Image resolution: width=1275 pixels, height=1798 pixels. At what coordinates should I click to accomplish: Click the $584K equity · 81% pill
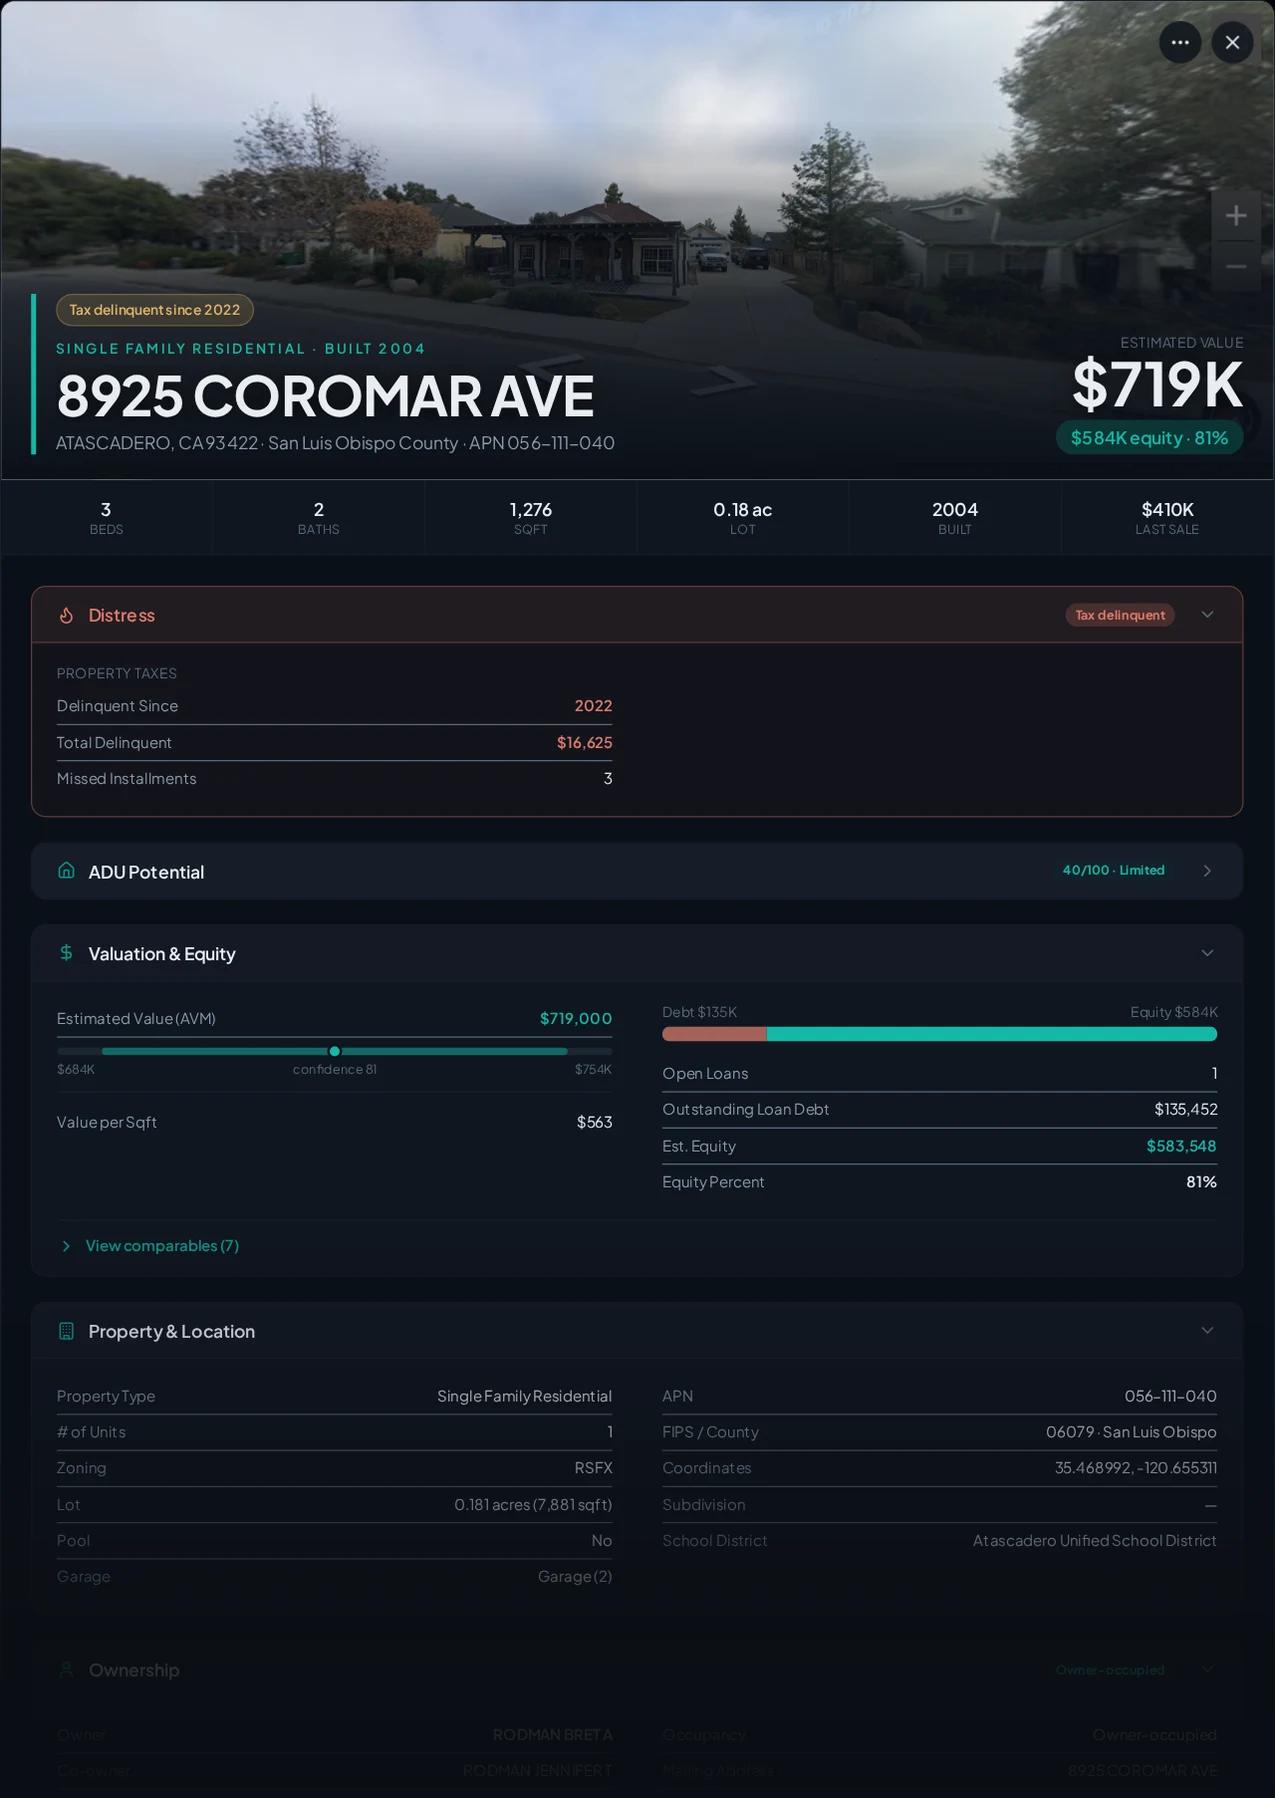pos(1149,438)
